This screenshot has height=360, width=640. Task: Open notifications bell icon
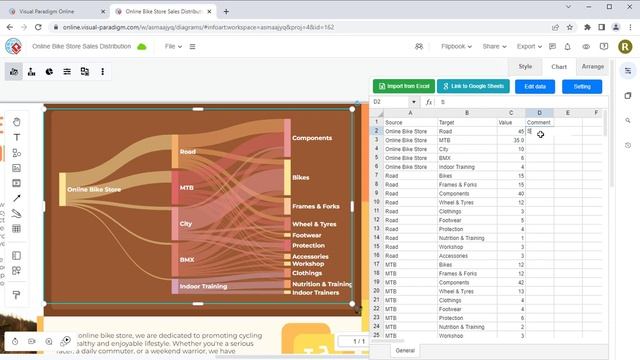pos(567,47)
